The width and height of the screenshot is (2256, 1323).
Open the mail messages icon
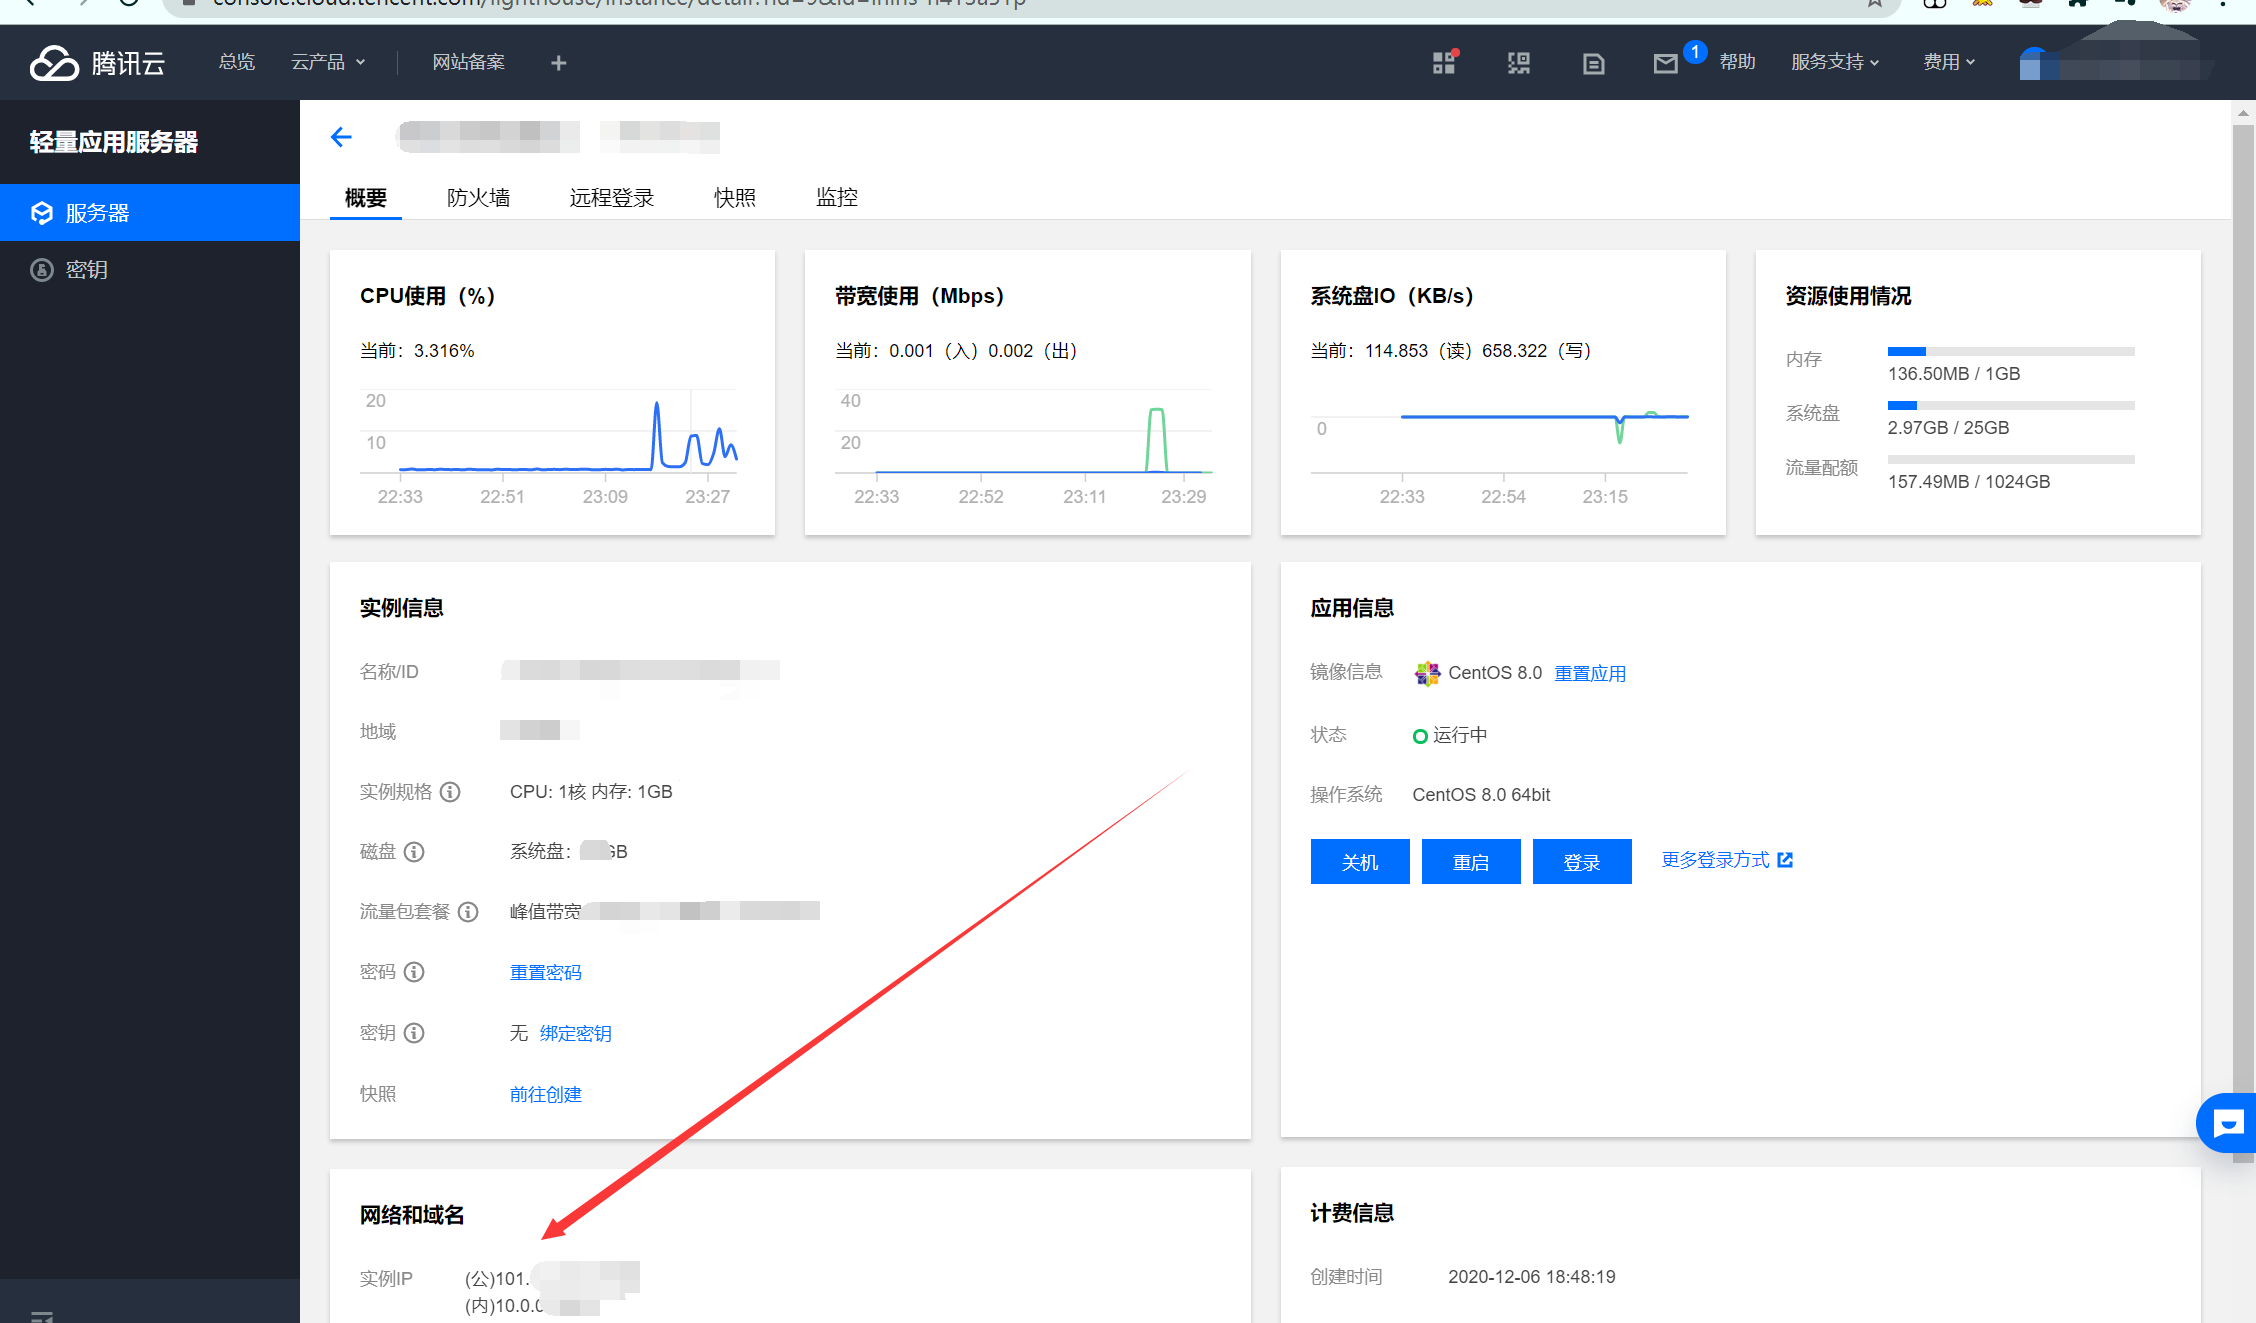pyautogui.click(x=1665, y=64)
